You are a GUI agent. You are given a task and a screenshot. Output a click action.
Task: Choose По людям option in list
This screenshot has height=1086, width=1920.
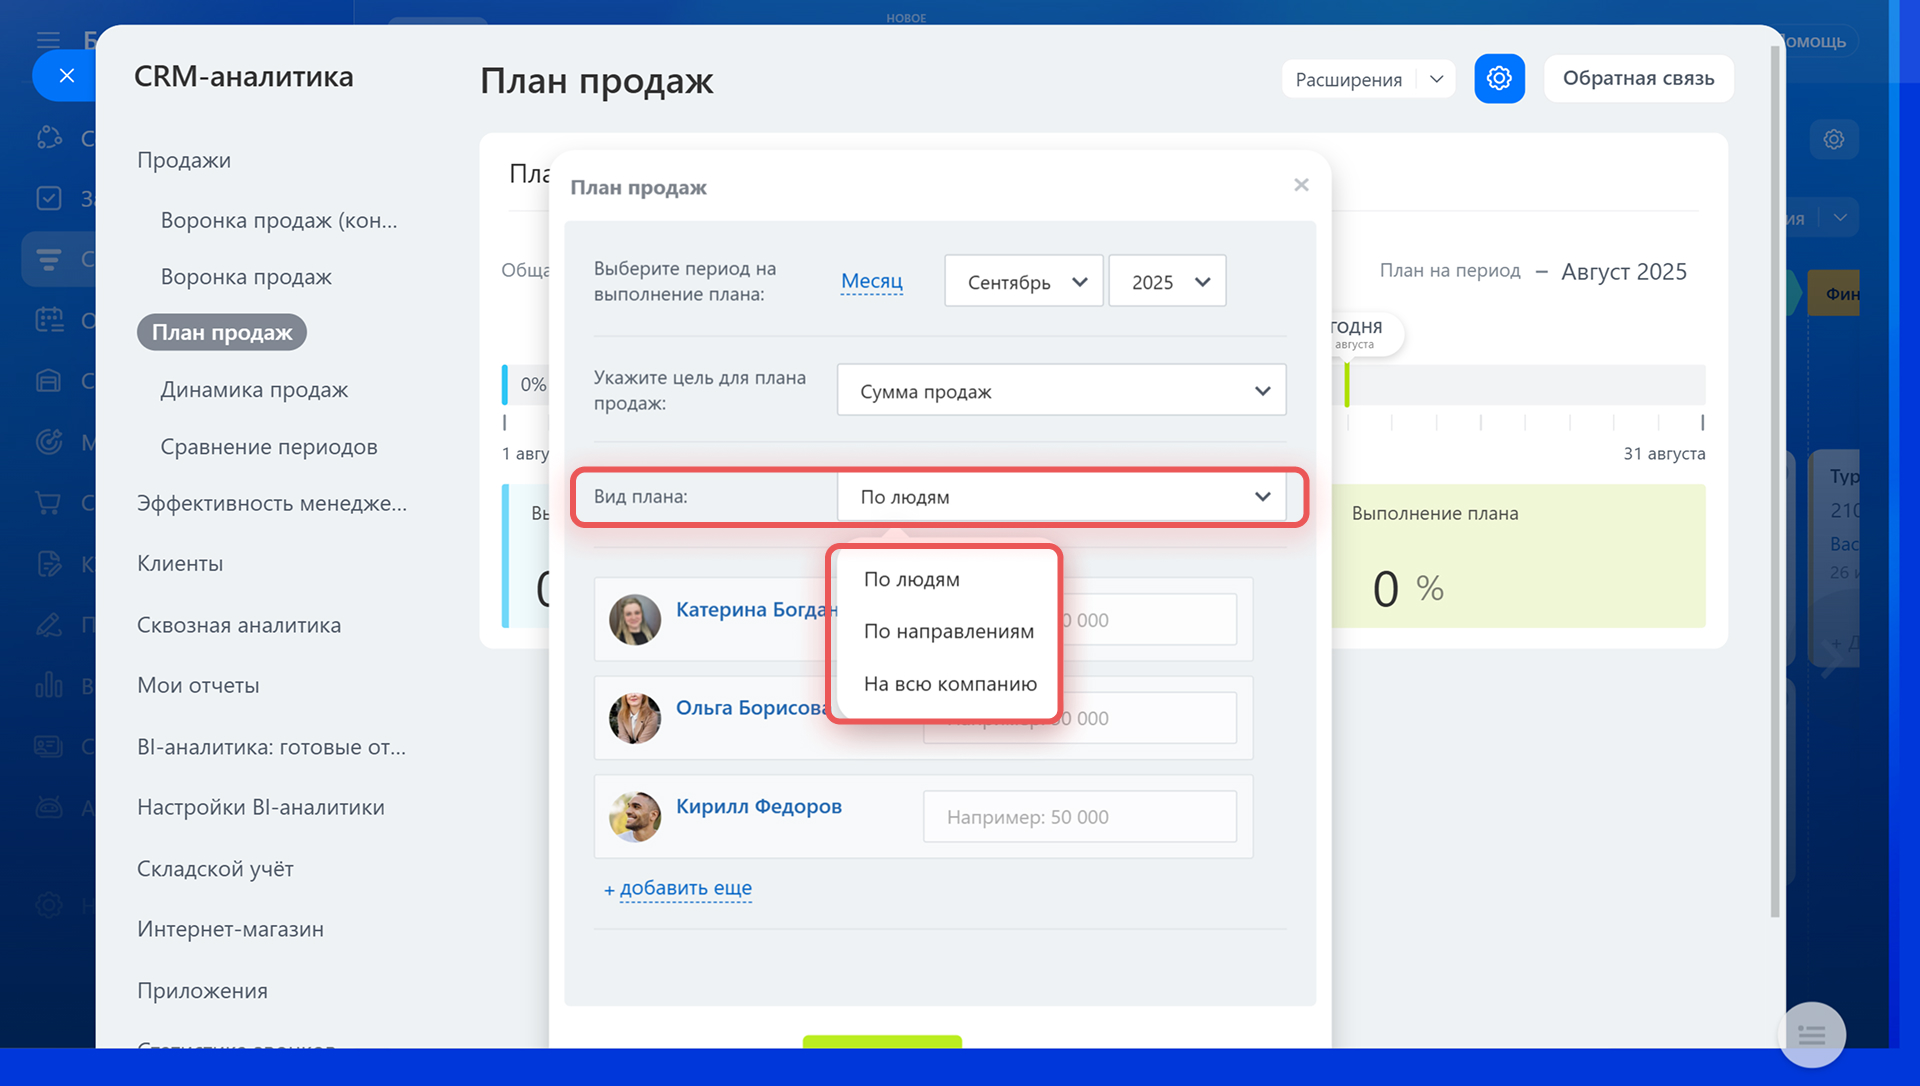(911, 579)
